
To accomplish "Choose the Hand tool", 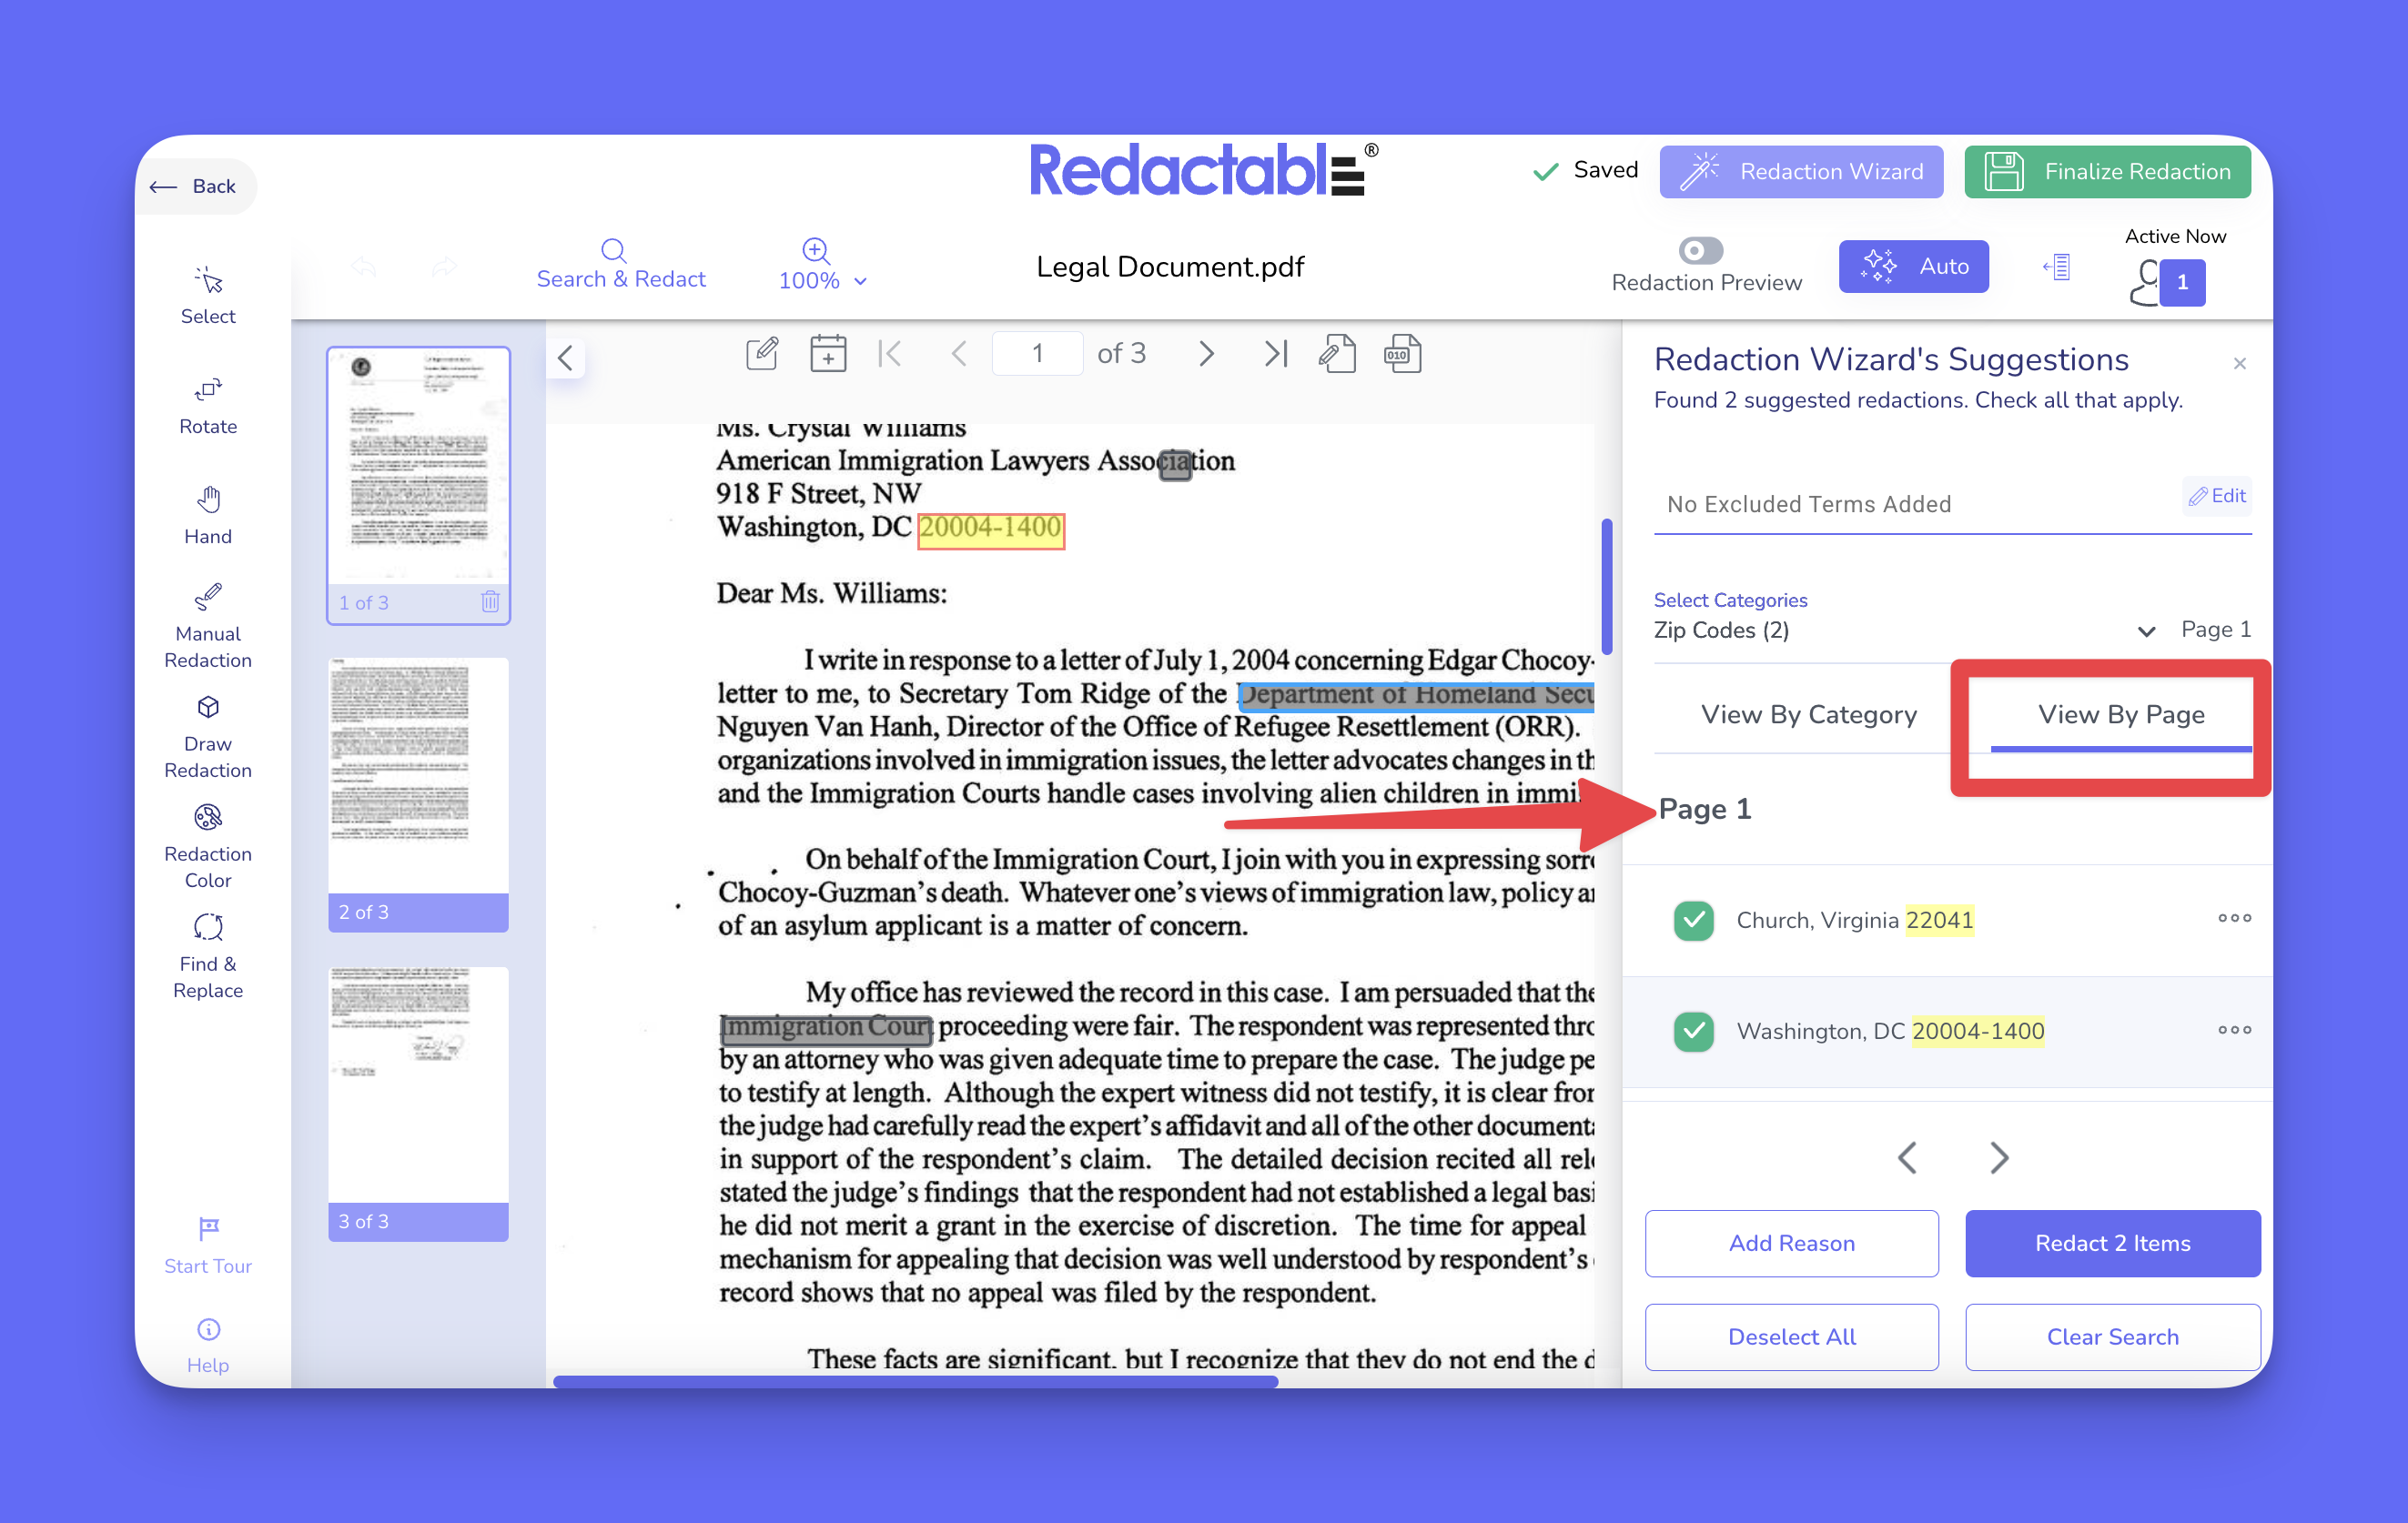I will [x=208, y=500].
